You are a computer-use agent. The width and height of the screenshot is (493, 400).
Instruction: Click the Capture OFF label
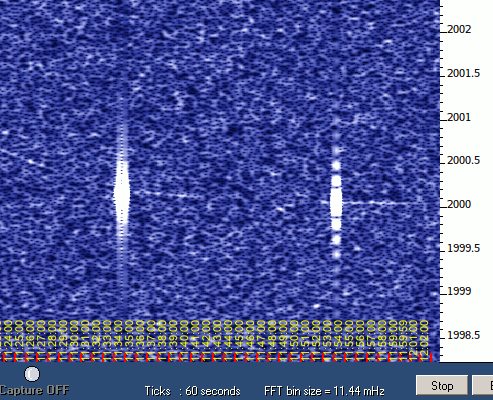tap(34, 390)
